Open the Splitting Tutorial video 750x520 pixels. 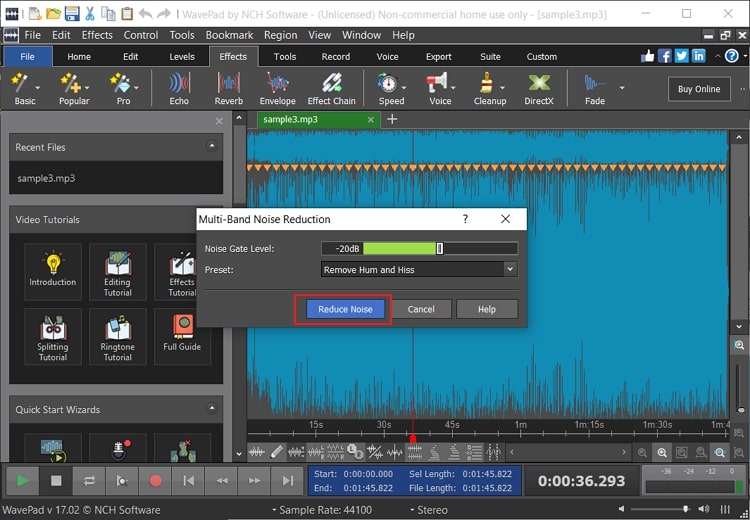coord(53,336)
